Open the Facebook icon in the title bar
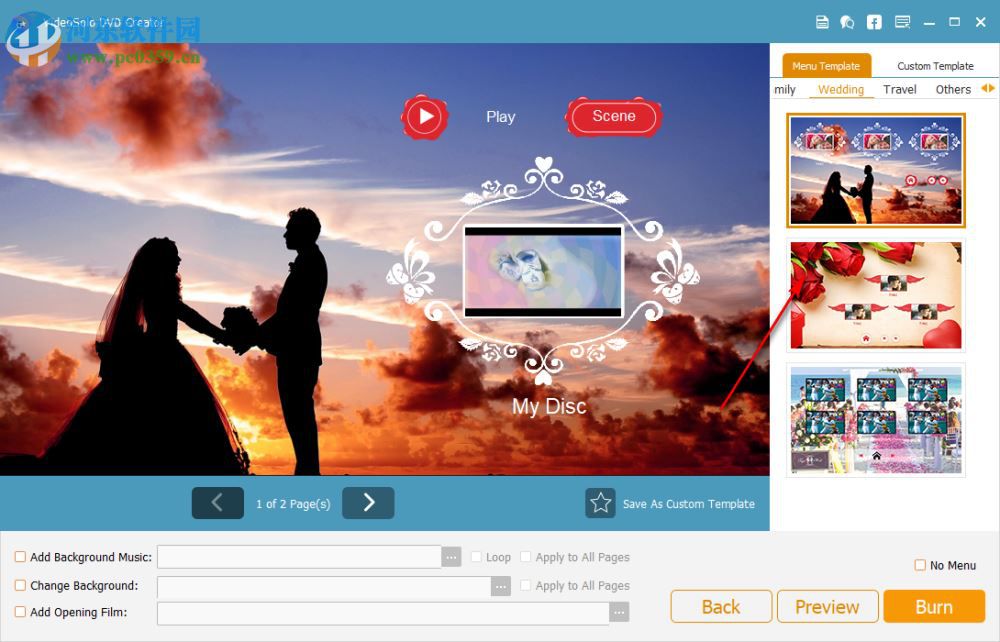The width and height of the screenshot is (1000, 642). pyautogui.click(x=874, y=21)
